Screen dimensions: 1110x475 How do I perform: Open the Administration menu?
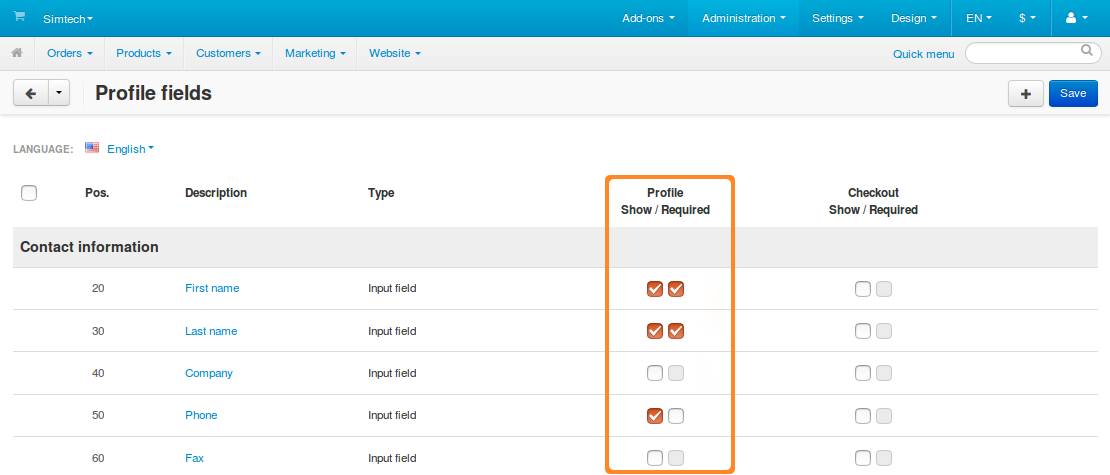tap(743, 18)
